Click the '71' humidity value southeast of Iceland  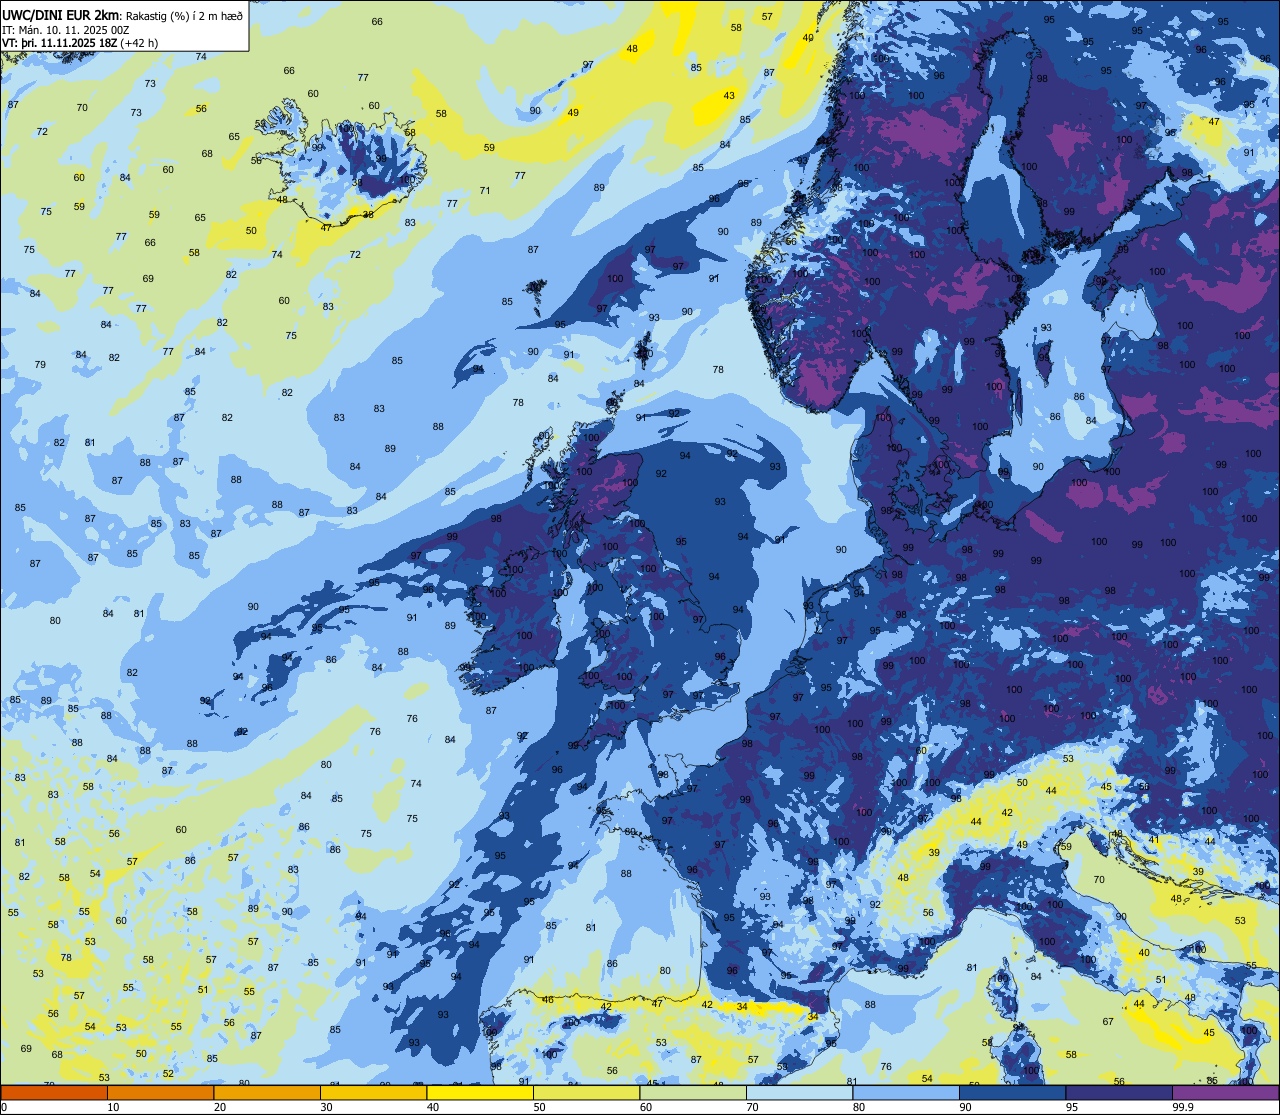pyautogui.click(x=485, y=190)
